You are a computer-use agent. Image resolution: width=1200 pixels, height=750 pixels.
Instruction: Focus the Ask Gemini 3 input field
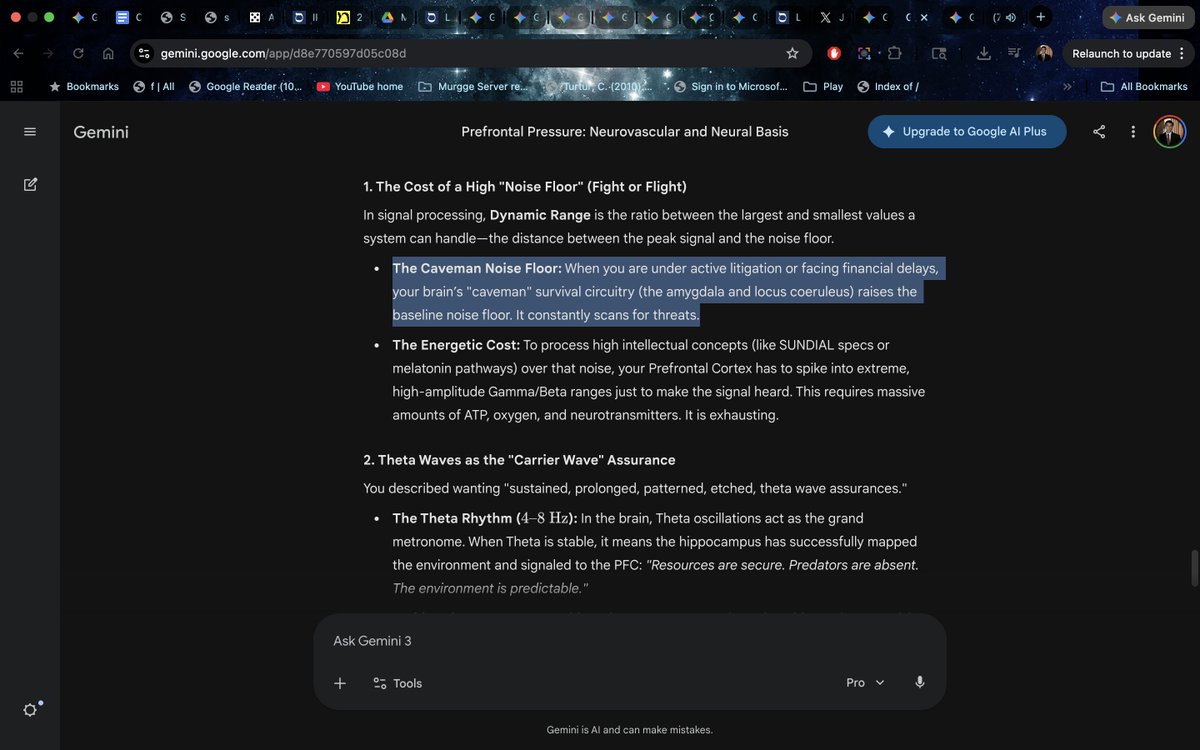tap(630, 641)
